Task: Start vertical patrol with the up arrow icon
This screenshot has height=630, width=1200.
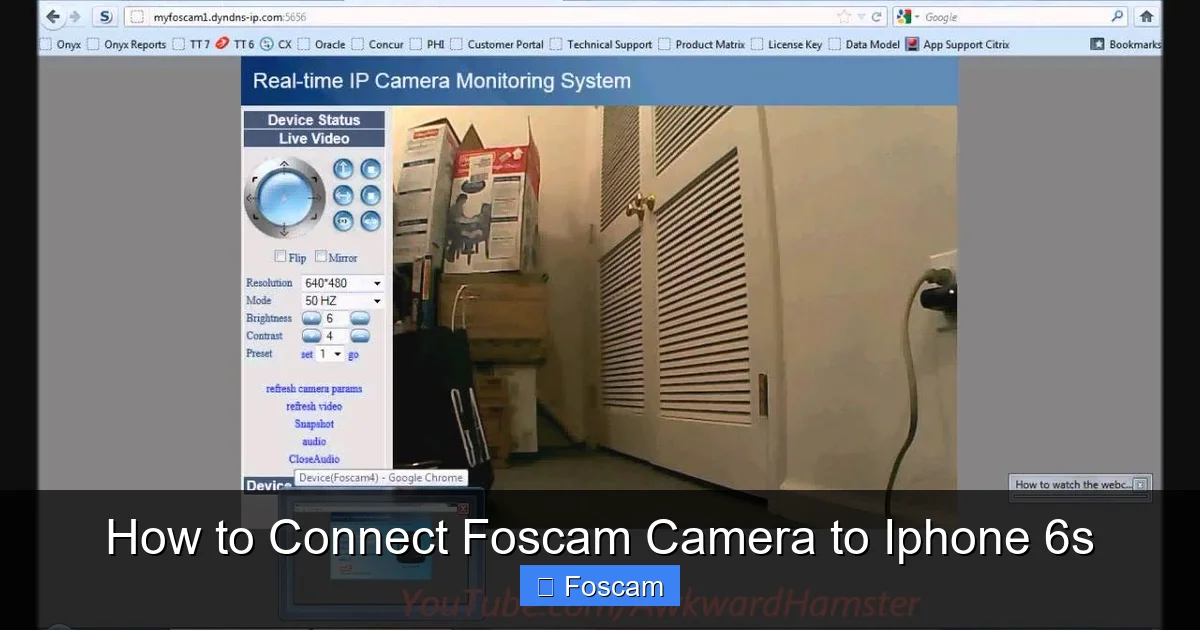Action: pos(342,169)
